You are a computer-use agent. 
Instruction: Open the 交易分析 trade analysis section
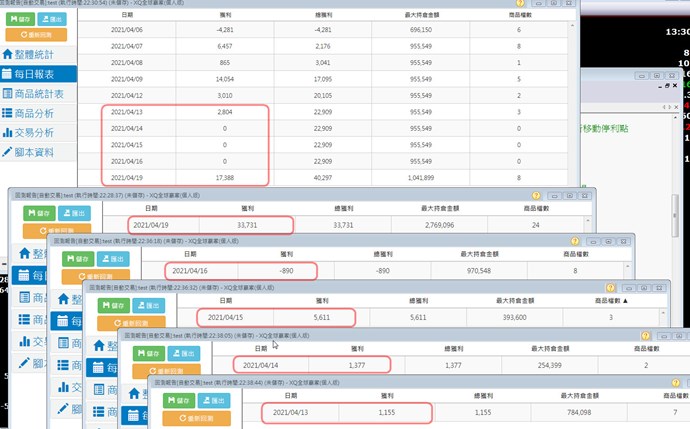coord(40,133)
